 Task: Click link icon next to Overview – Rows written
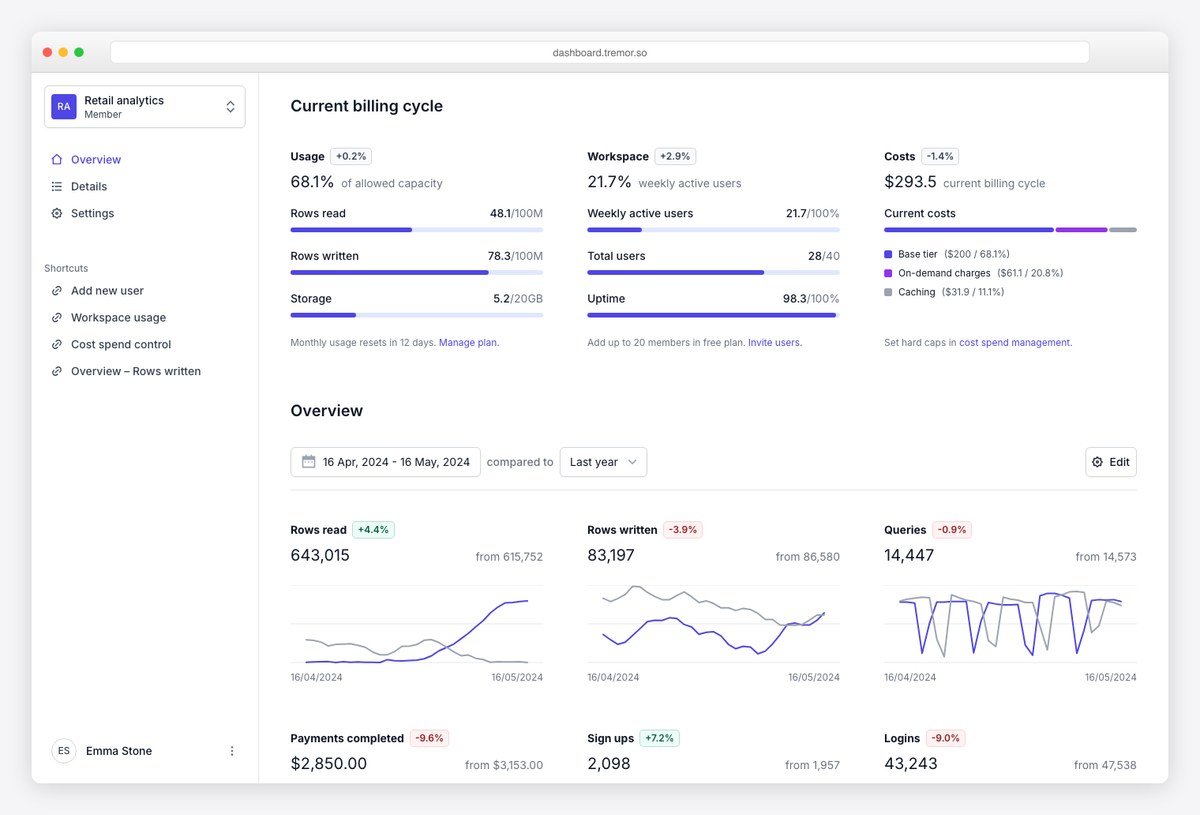coord(57,371)
